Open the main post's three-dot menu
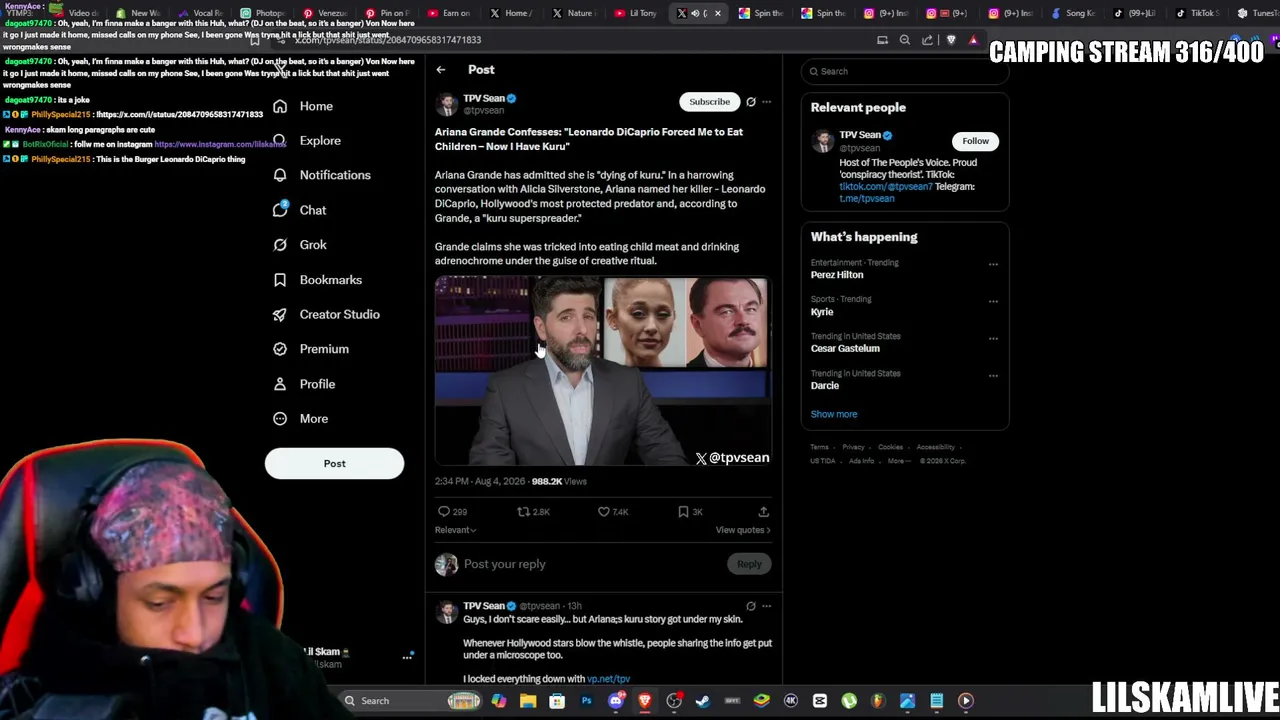Image resolution: width=1280 pixels, height=720 pixels. pos(767,102)
